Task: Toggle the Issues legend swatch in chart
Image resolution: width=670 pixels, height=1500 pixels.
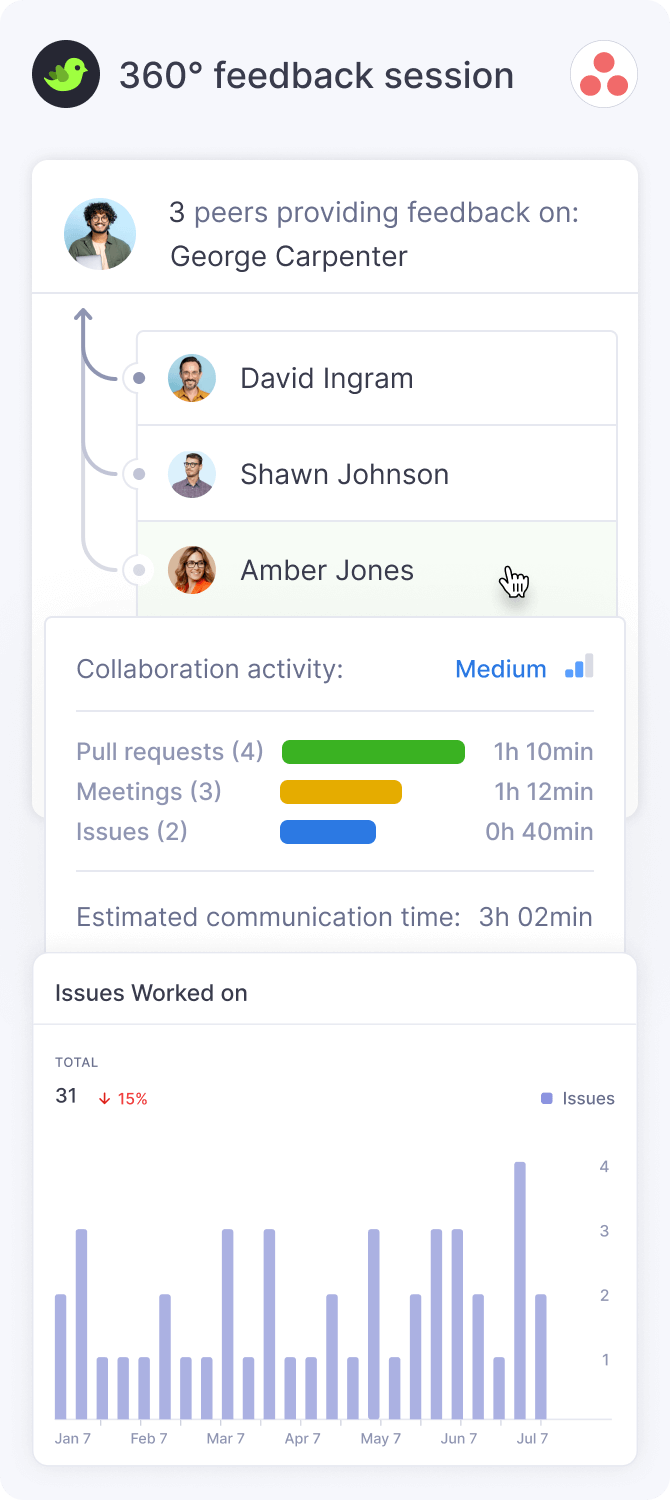Action: tap(547, 1098)
